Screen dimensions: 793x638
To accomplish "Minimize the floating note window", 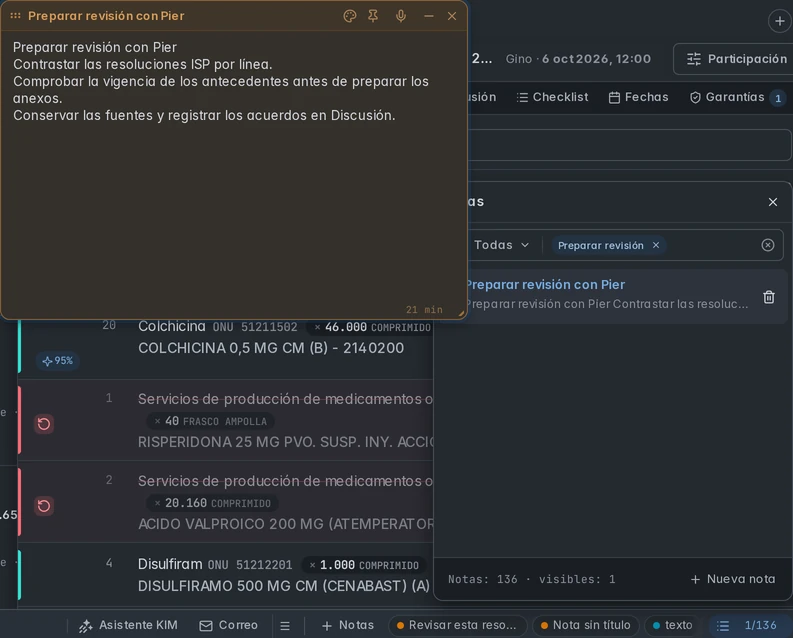I will (429, 16).
